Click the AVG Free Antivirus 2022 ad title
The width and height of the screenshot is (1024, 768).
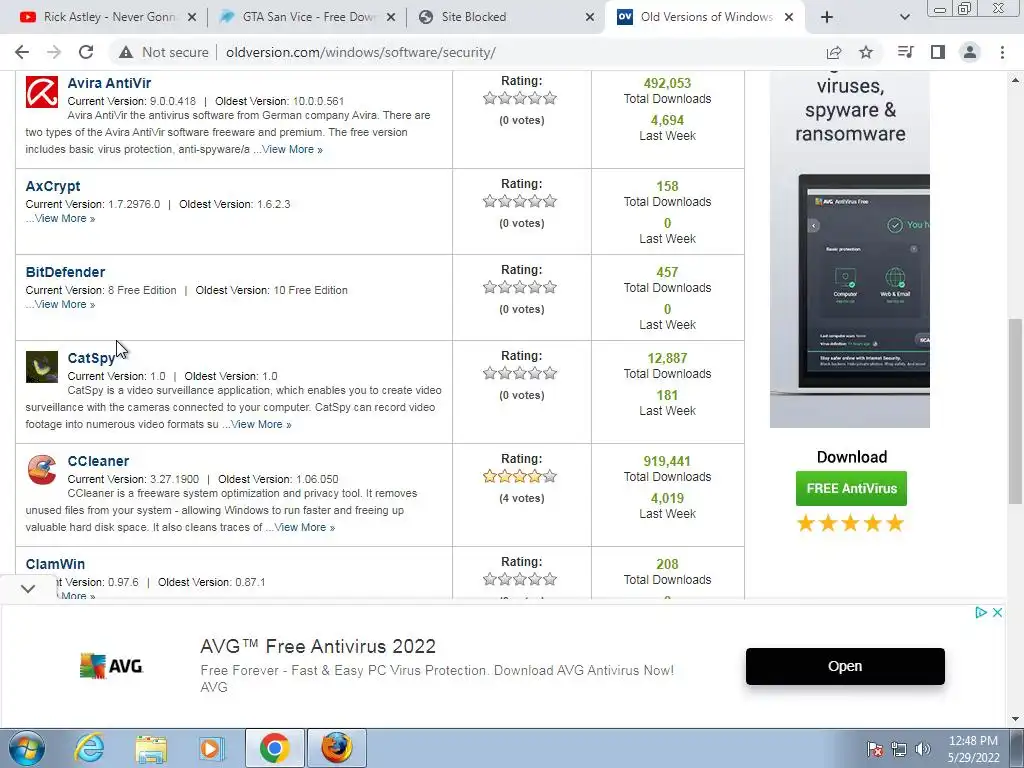(317, 647)
